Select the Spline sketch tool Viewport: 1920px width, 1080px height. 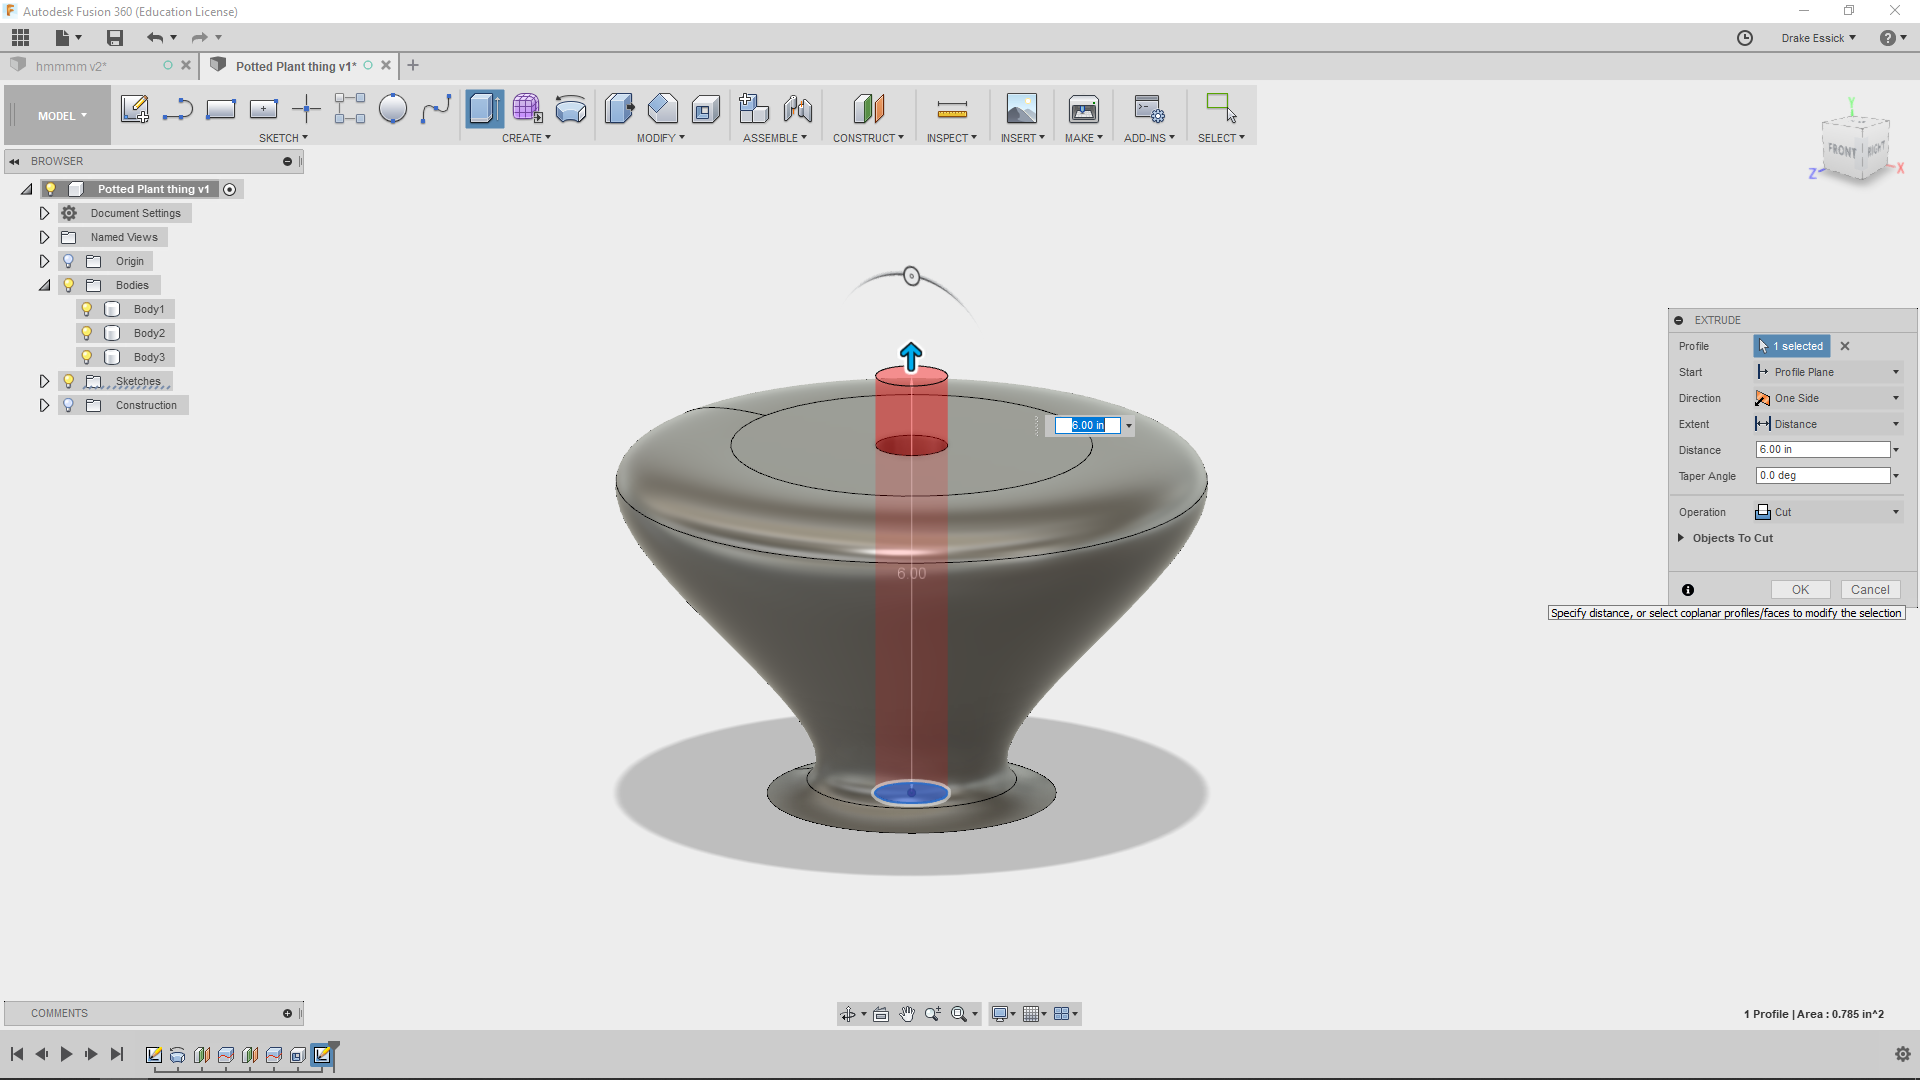pos(435,108)
